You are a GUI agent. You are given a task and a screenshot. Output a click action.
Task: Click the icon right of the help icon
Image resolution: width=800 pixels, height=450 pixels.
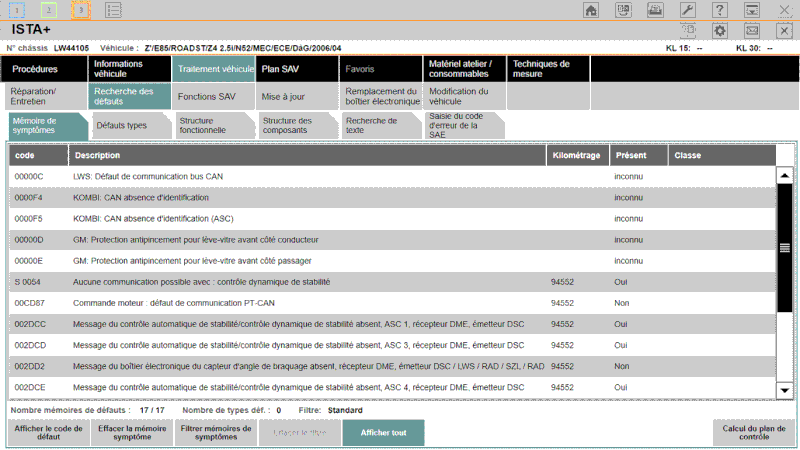point(752,10)
